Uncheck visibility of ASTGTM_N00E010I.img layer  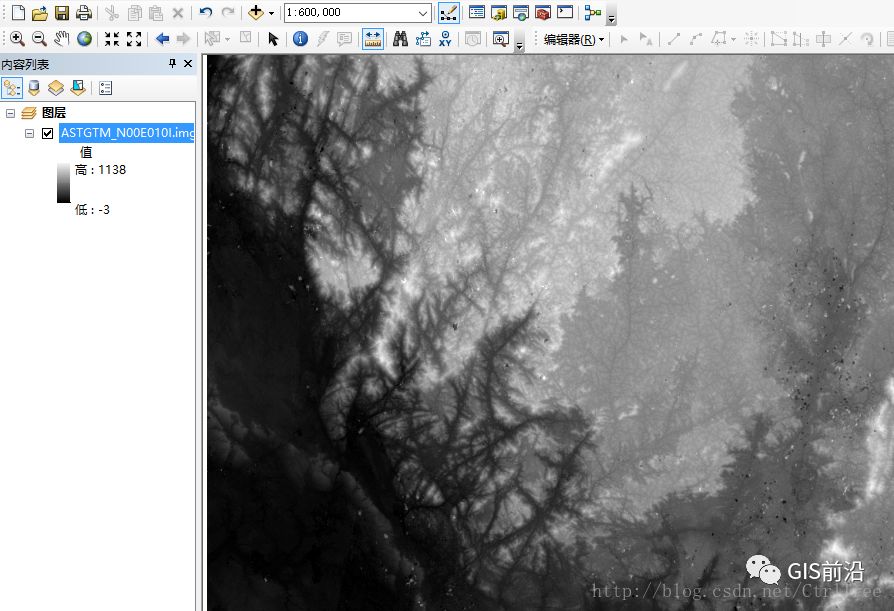click(47, 133)
